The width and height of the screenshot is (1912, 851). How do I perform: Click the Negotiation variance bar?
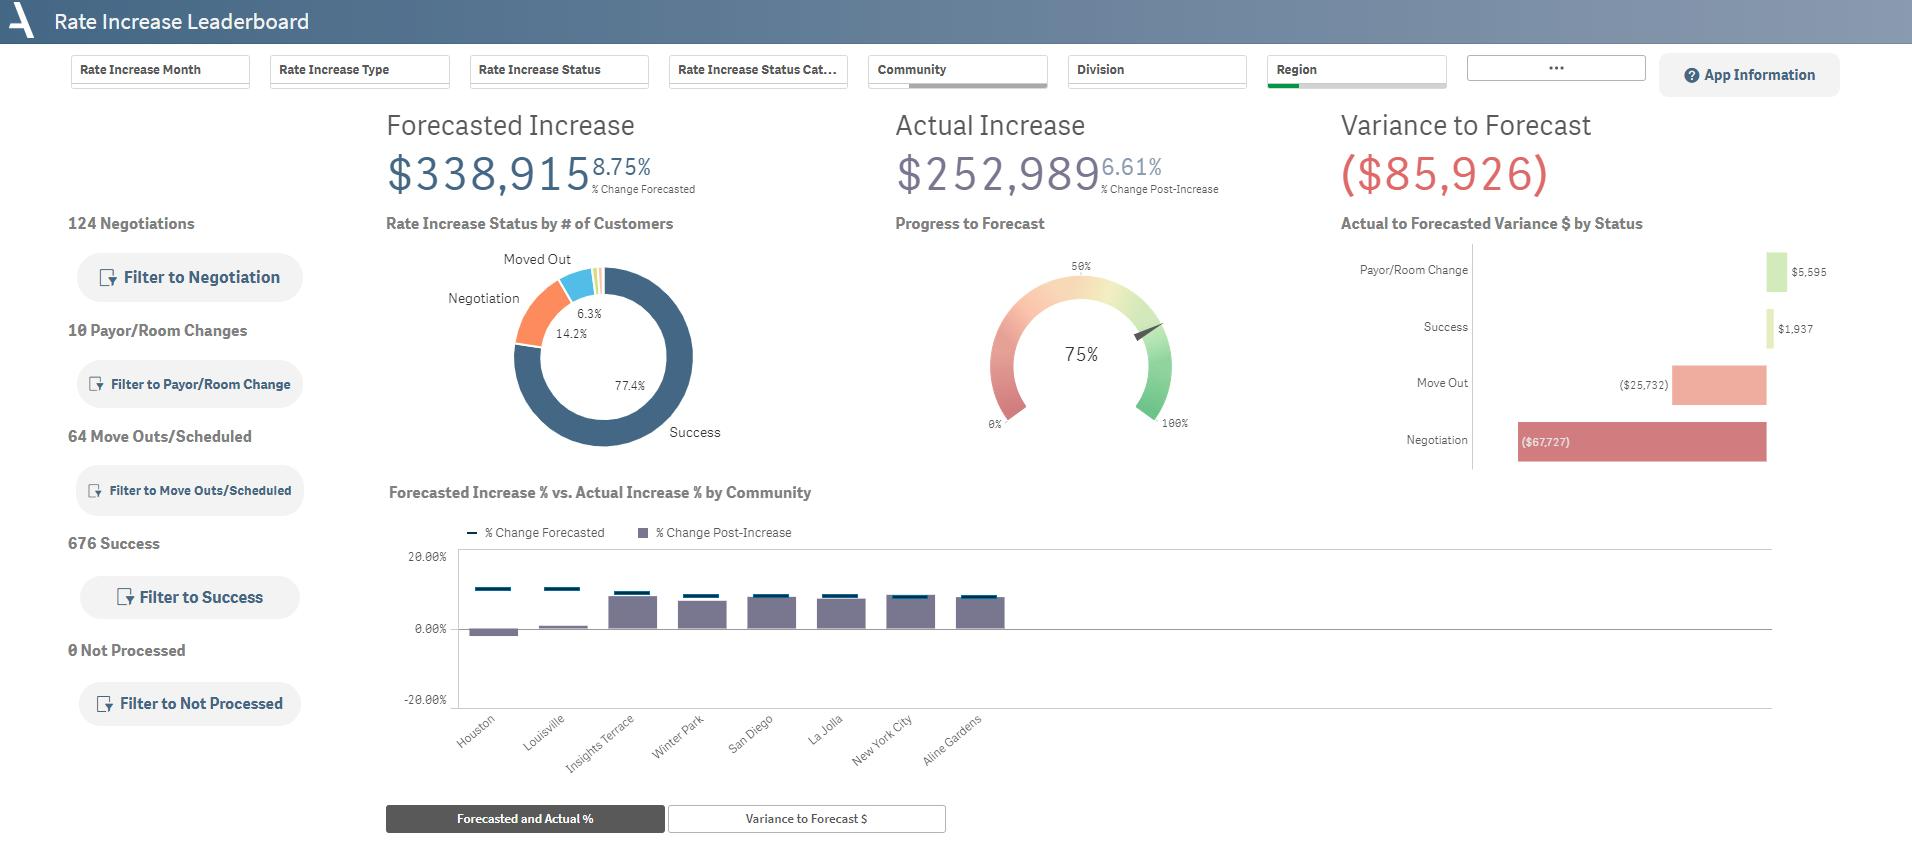click(1642, 442)
